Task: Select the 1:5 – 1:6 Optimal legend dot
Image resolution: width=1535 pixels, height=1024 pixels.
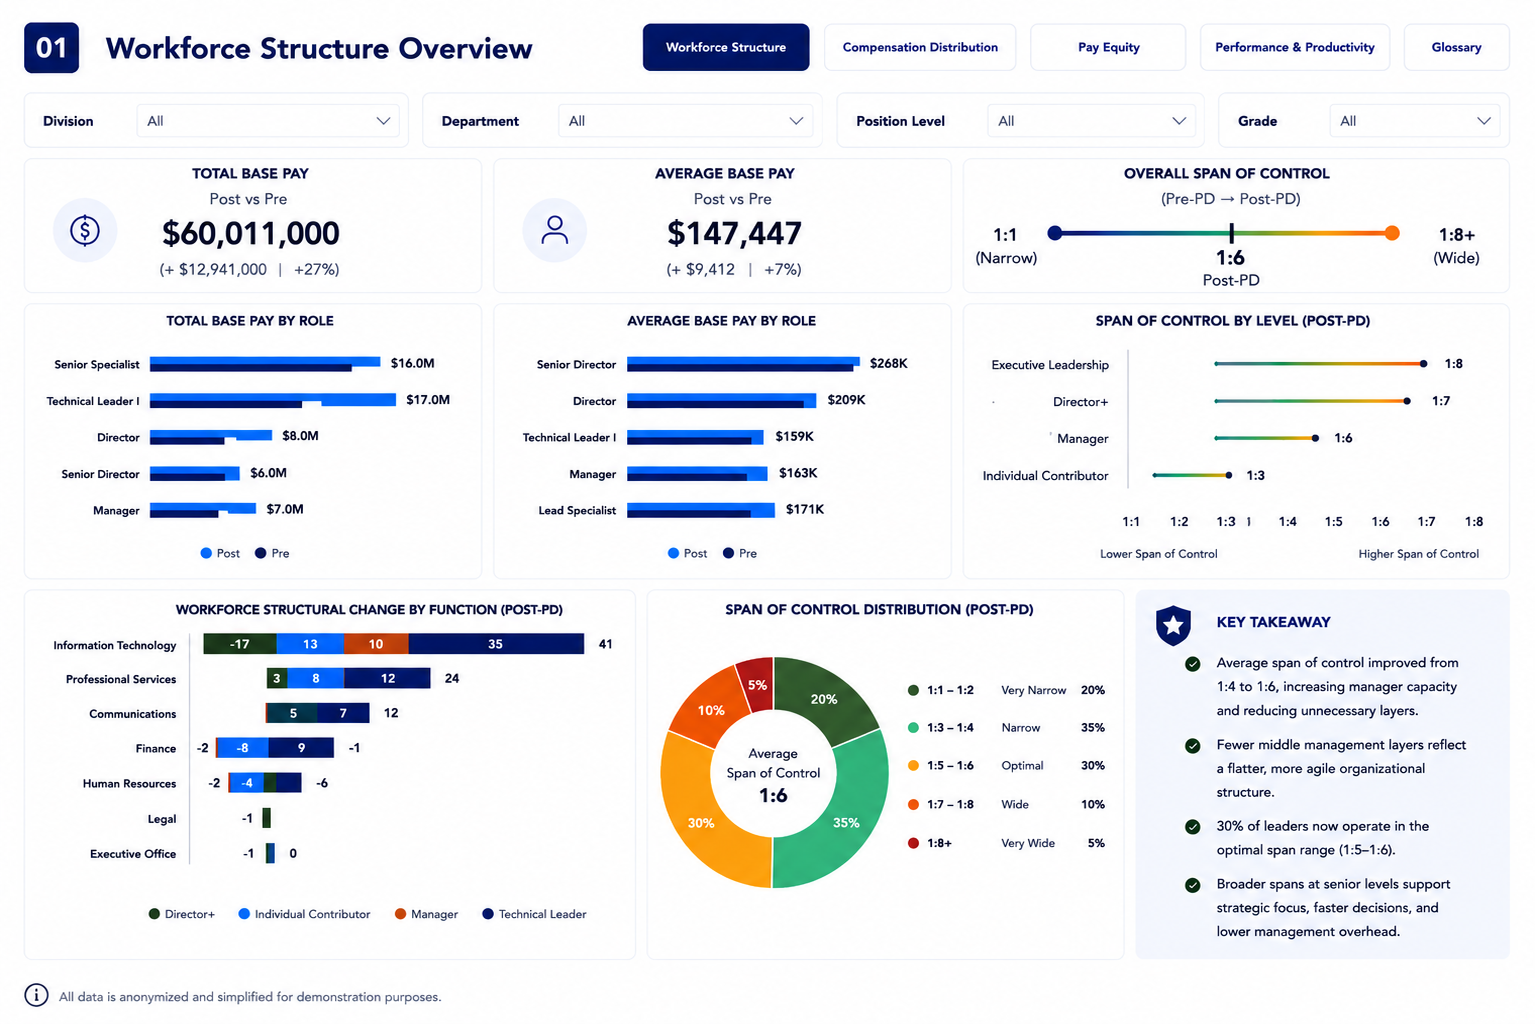Action: tap(913, 766)
